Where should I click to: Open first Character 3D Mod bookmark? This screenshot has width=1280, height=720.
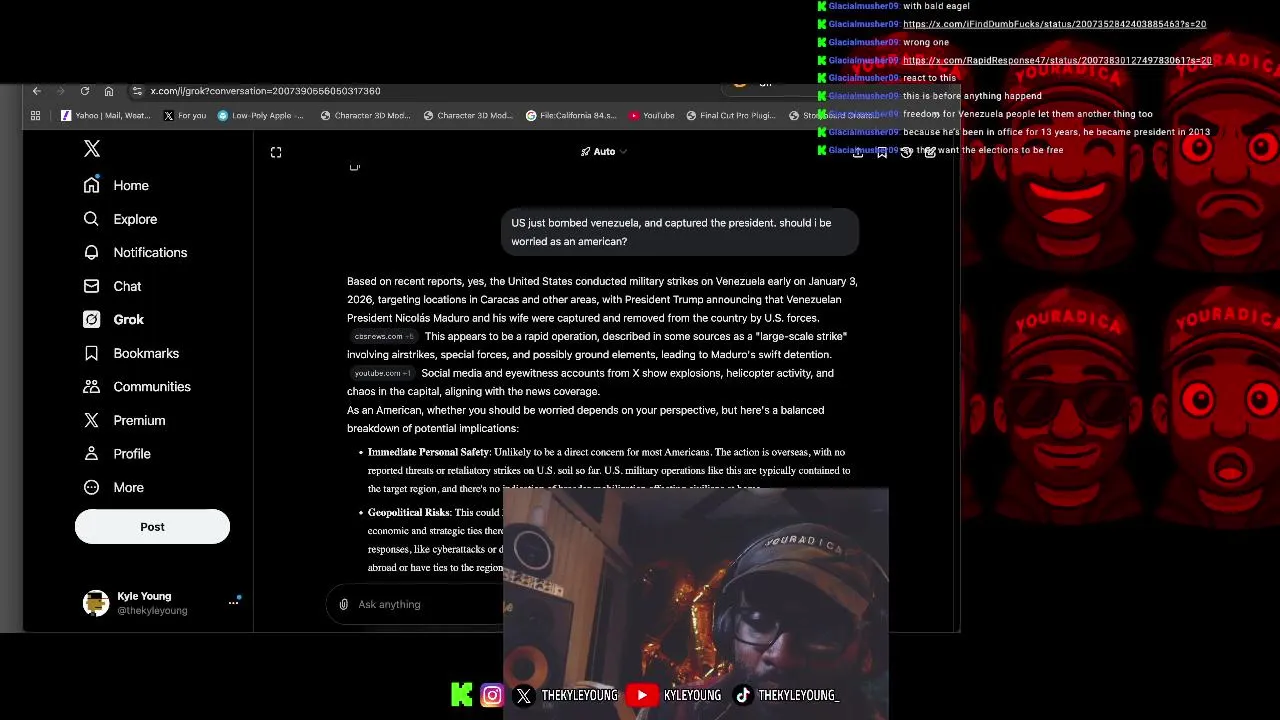pos(365,116)
